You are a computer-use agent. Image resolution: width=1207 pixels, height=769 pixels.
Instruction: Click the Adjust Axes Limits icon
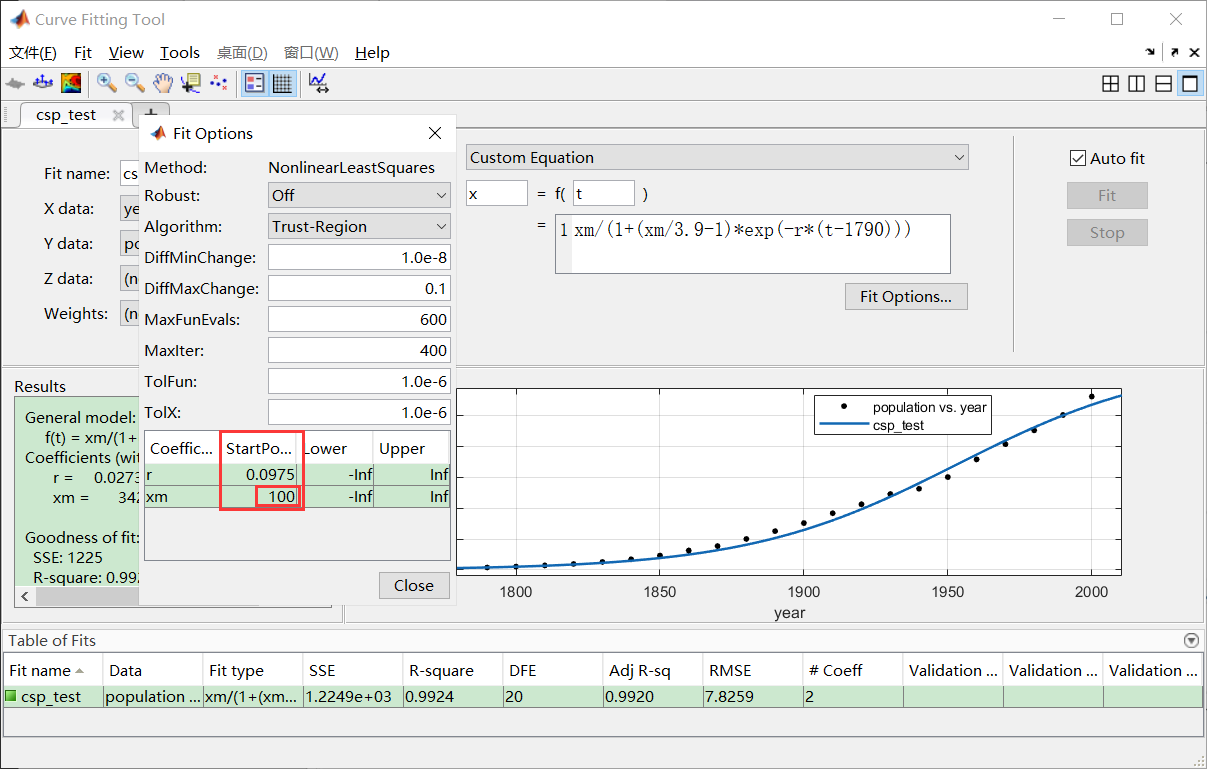click(319, 83)
